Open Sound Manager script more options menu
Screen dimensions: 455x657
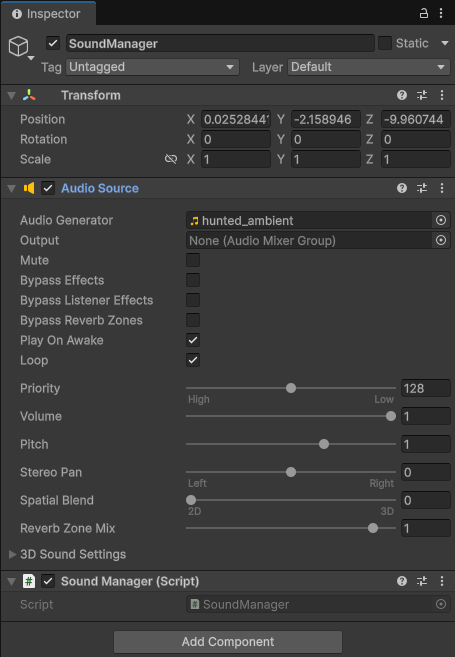442,581
